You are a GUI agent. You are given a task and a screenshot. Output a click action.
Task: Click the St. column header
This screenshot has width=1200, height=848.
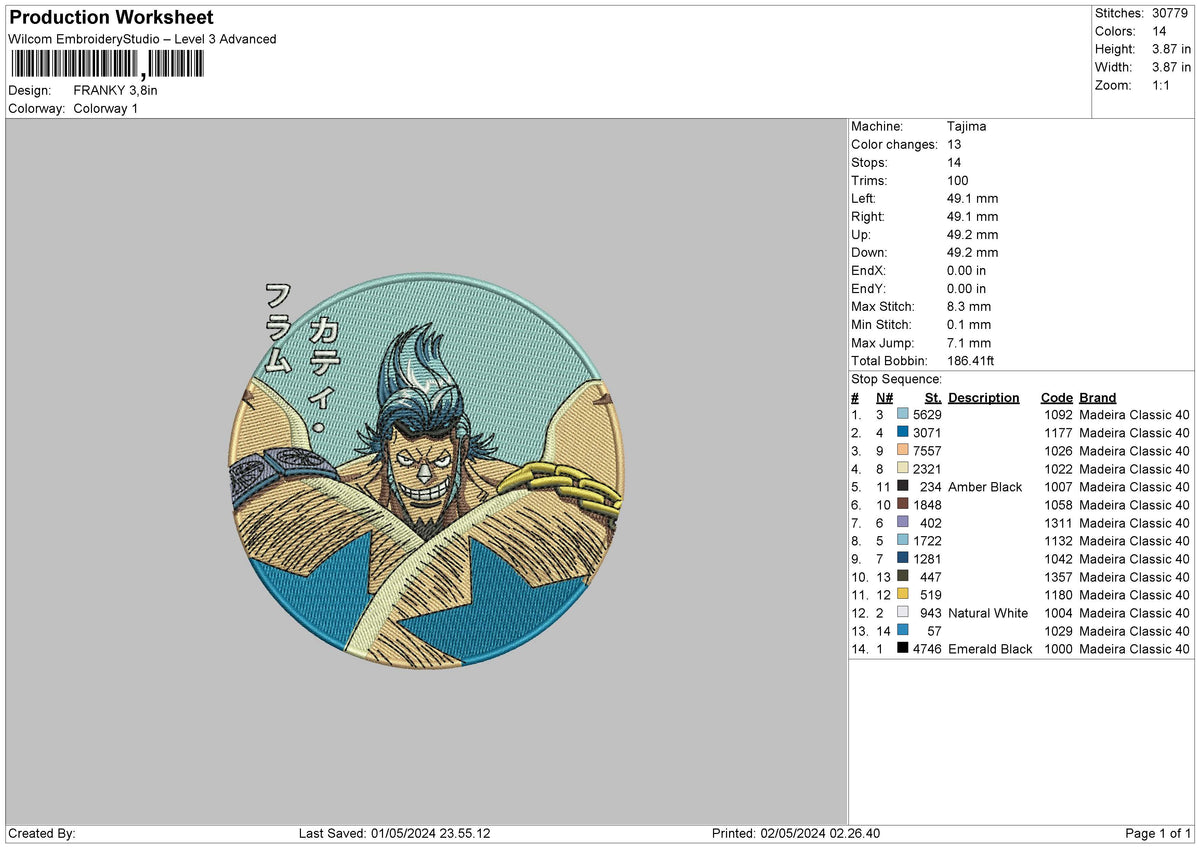tap(933, 397)
